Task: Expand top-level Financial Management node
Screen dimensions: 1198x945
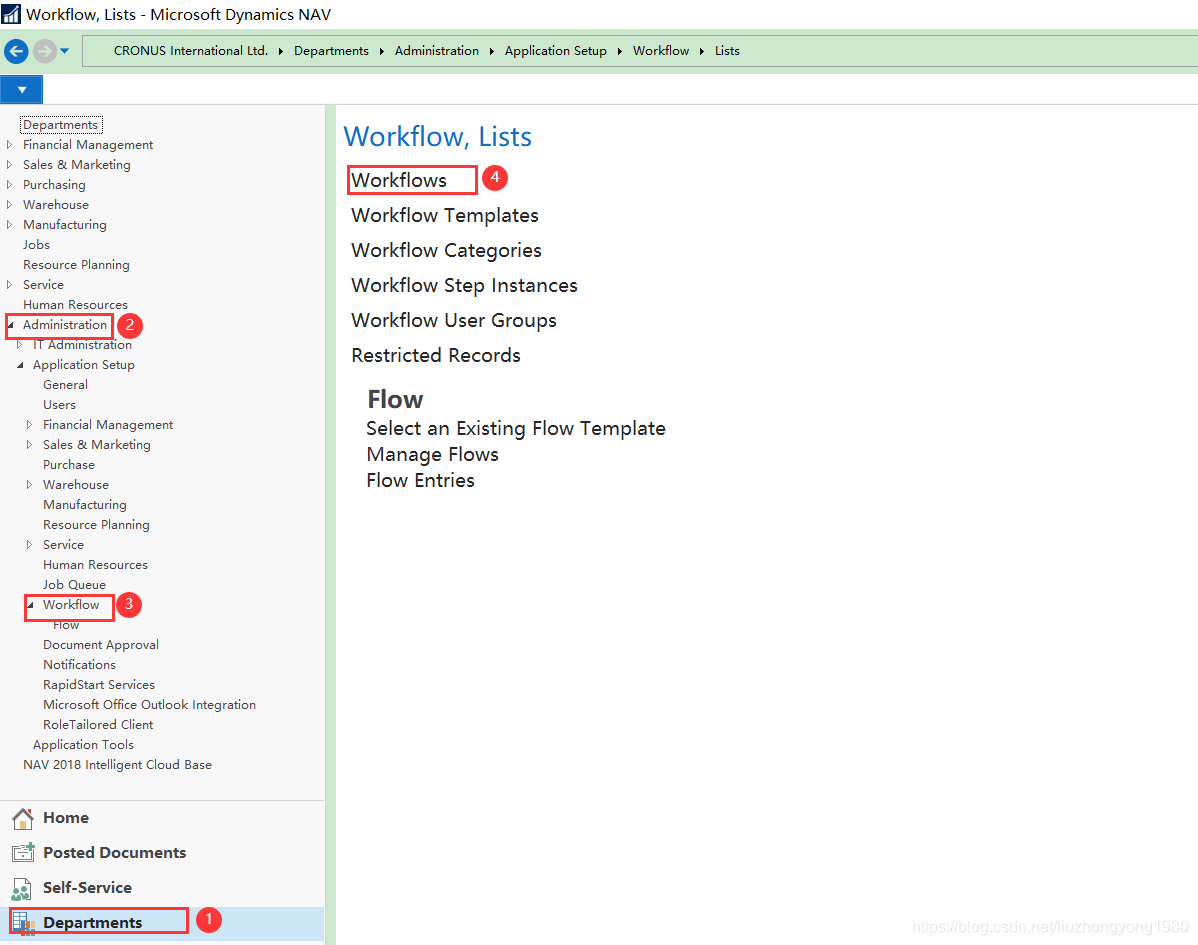Action: (x=9, y=144)
